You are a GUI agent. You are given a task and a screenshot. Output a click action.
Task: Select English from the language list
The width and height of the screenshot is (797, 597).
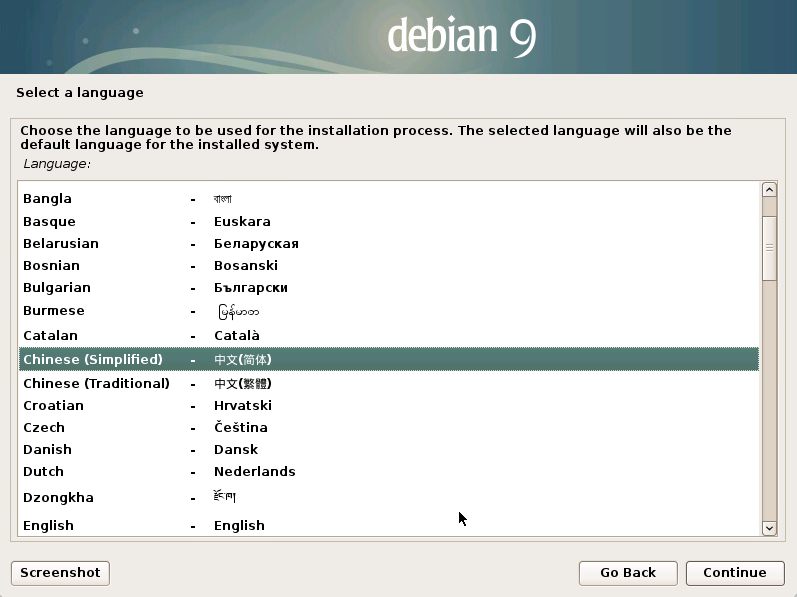coord(389,525)
